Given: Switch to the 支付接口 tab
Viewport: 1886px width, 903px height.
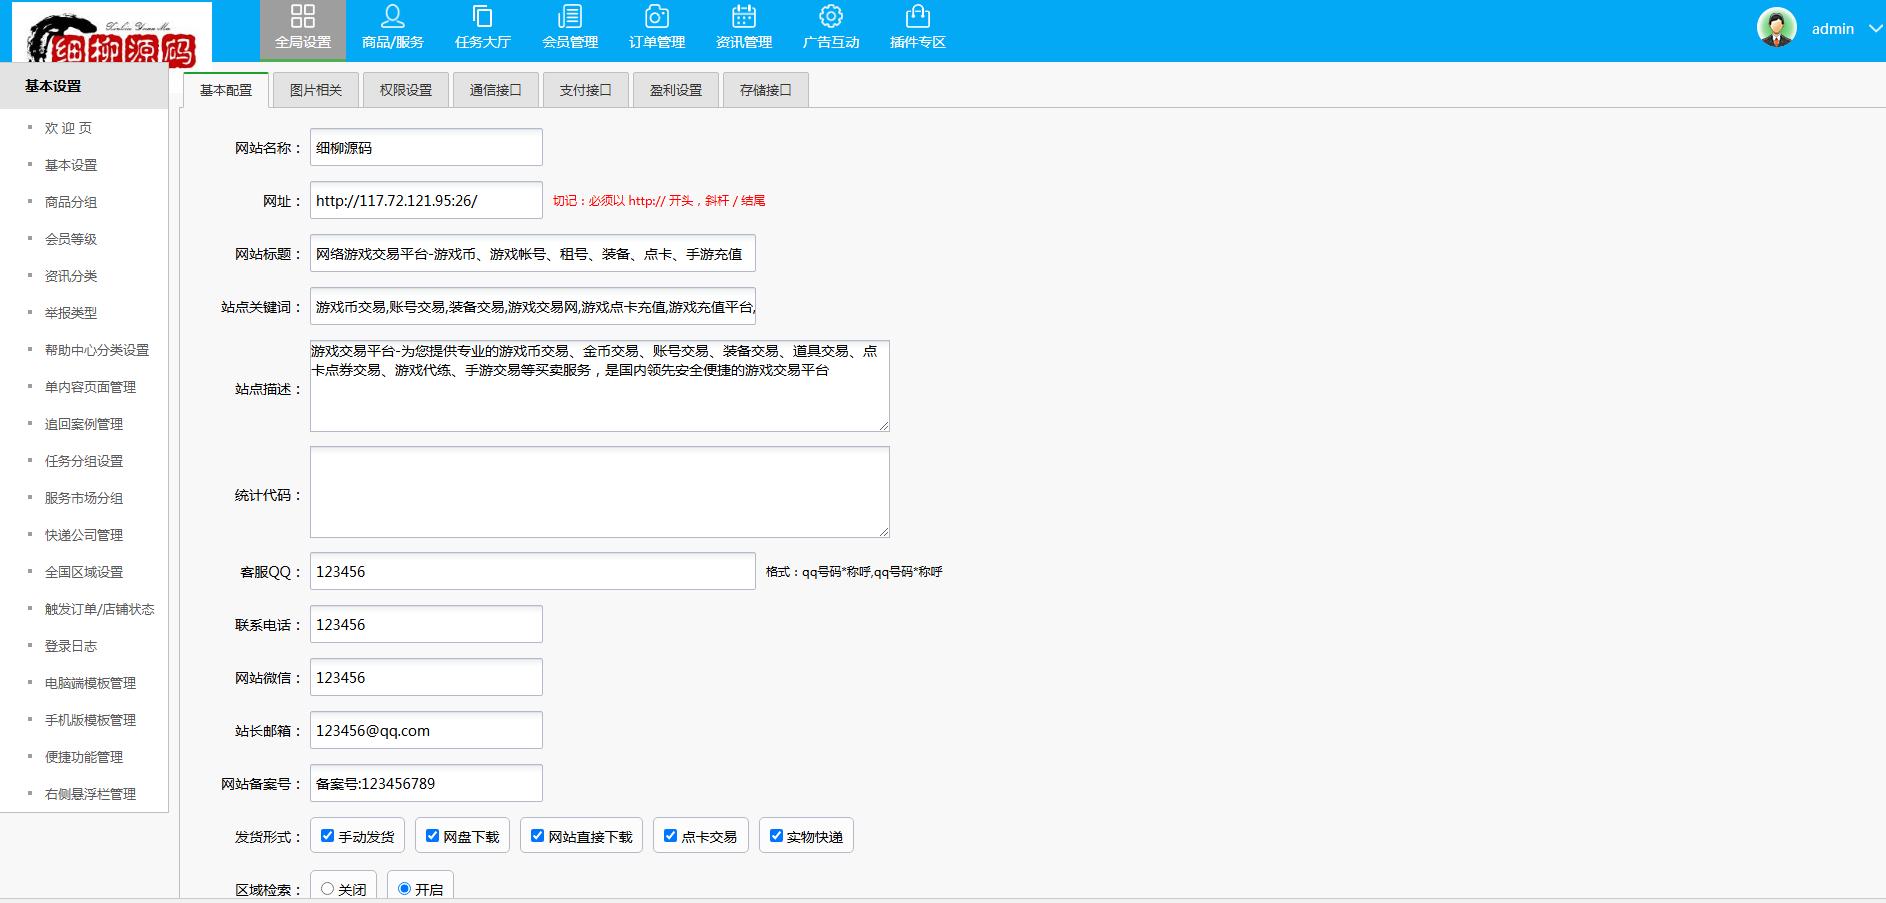Looking at the screenshot, I should [585, 90].
